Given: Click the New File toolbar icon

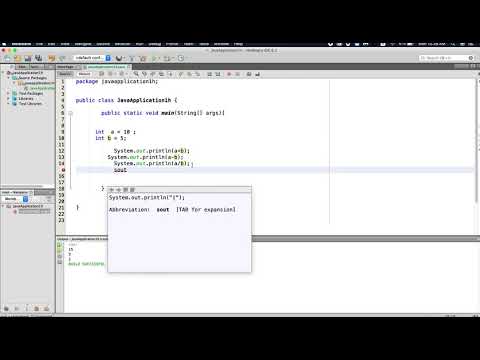Looking at the screenshot, I should [7, 58].
